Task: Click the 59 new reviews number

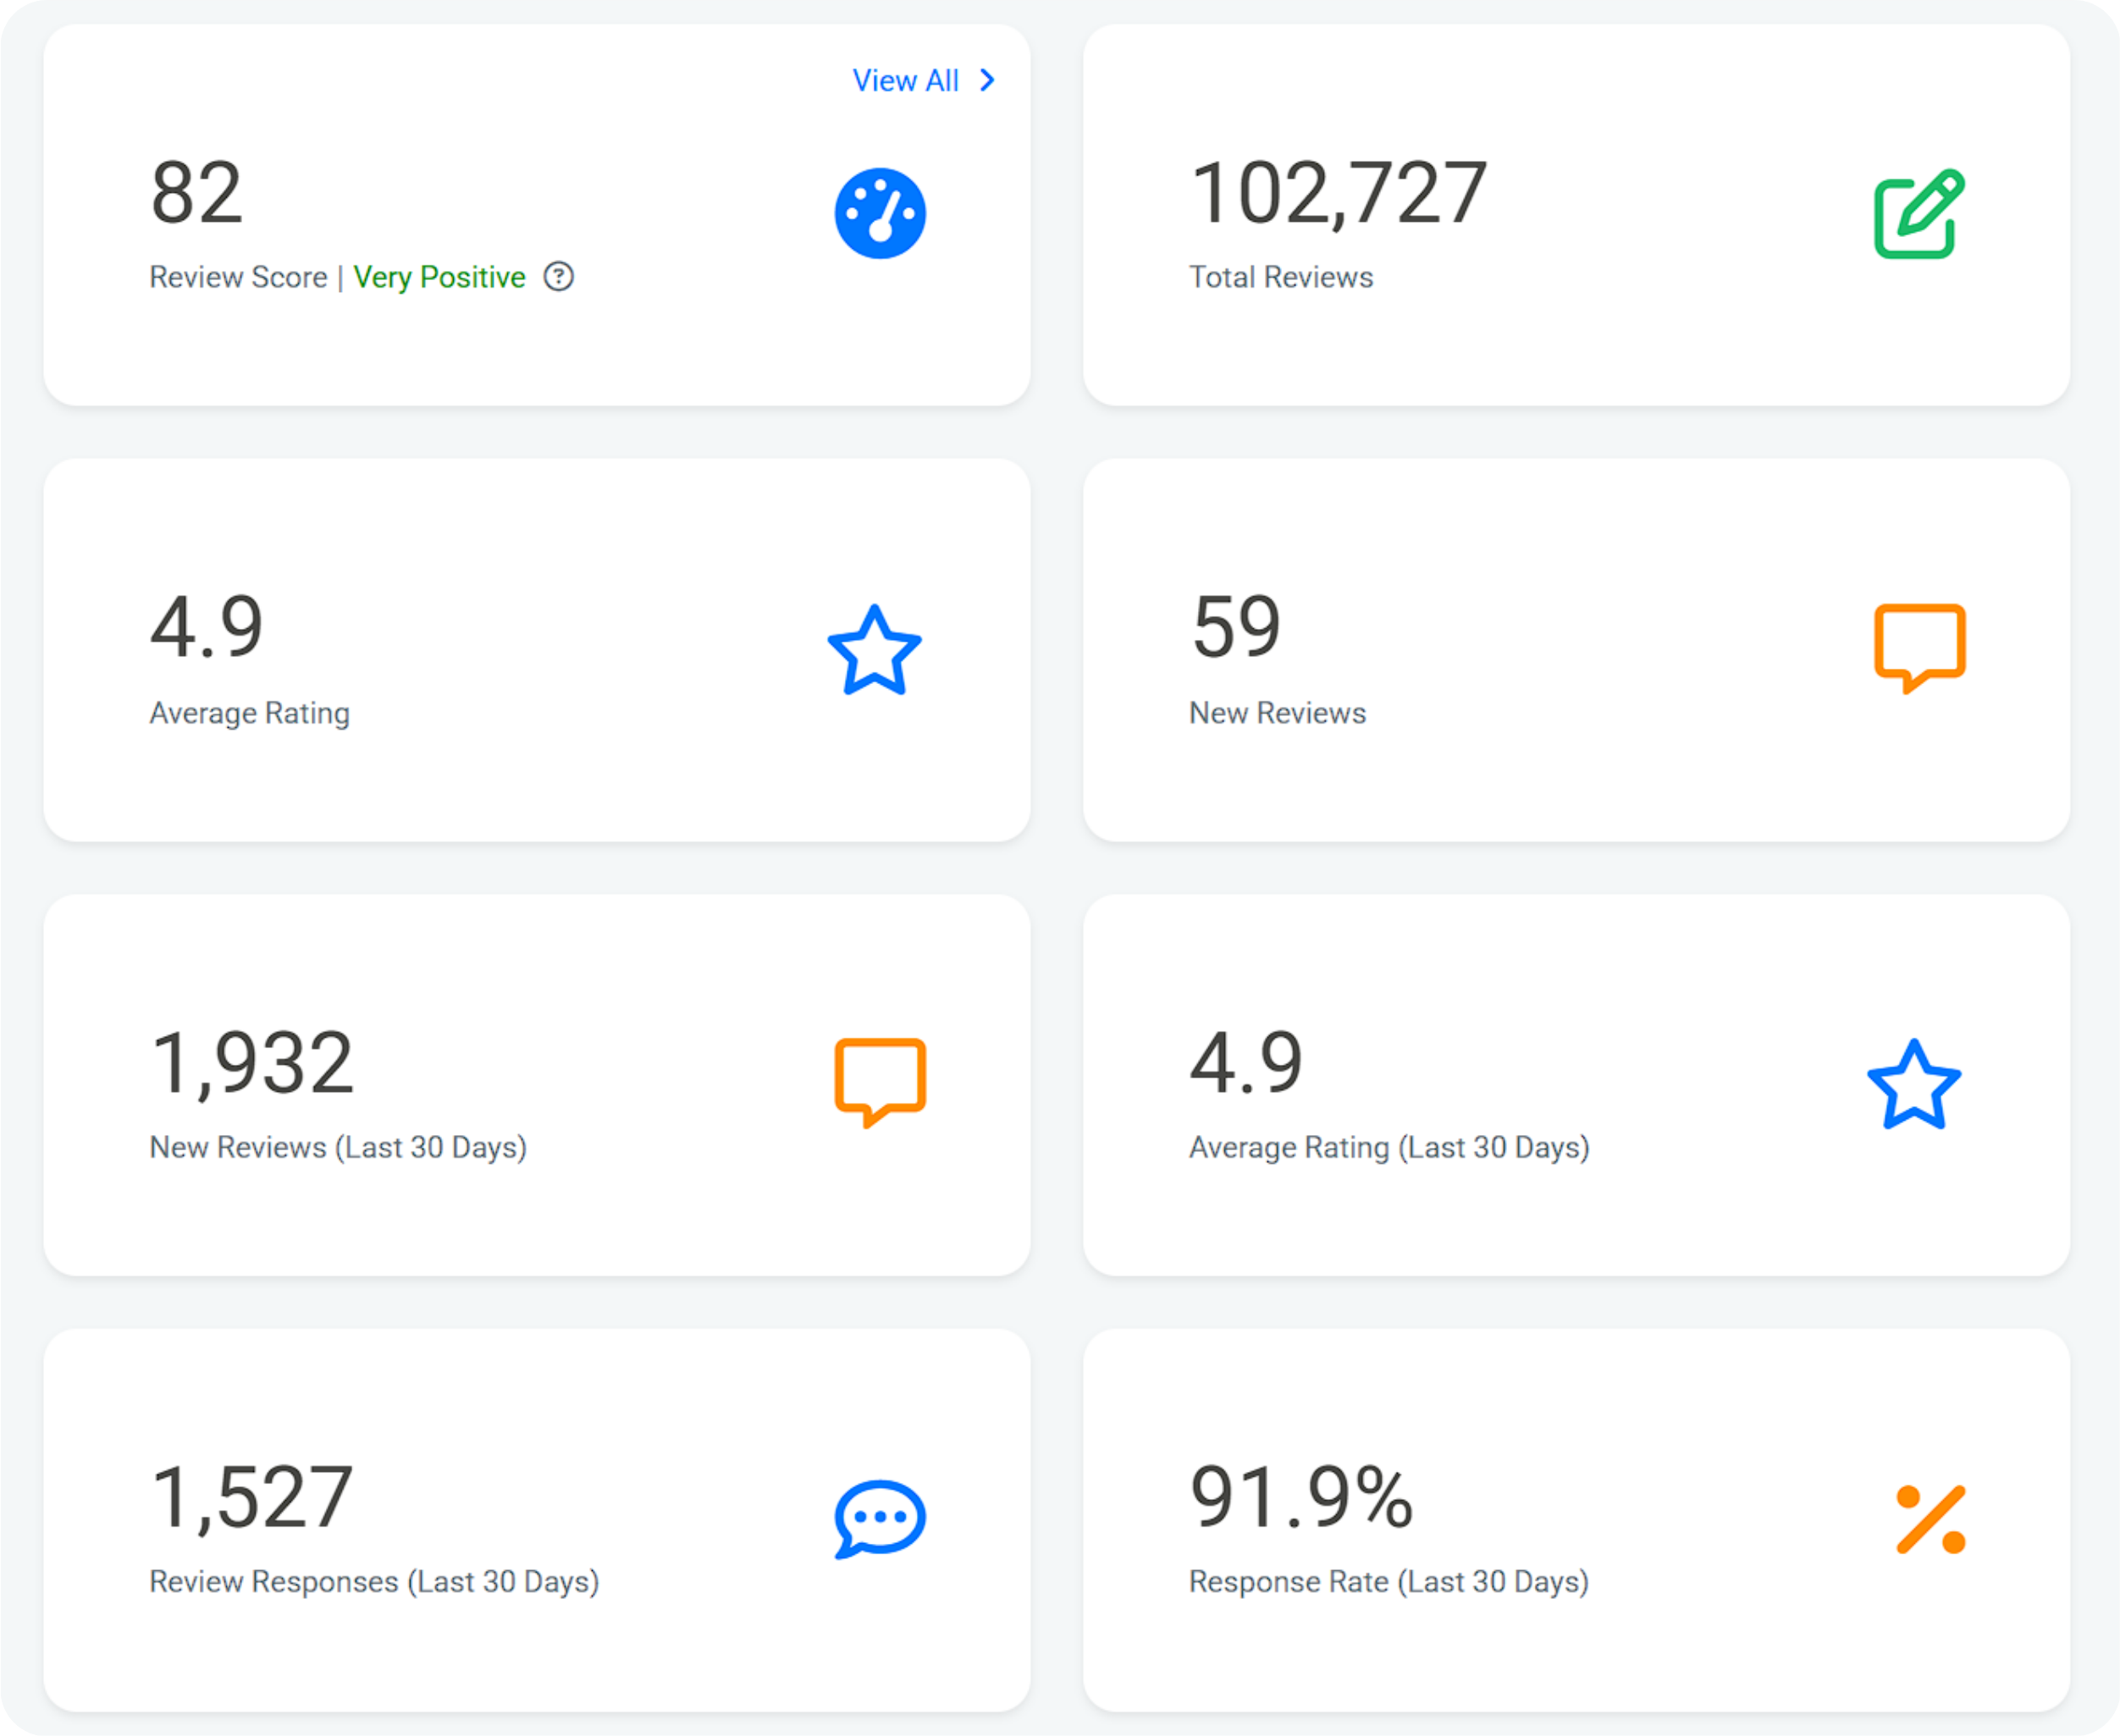Action: click(1236, 627)
